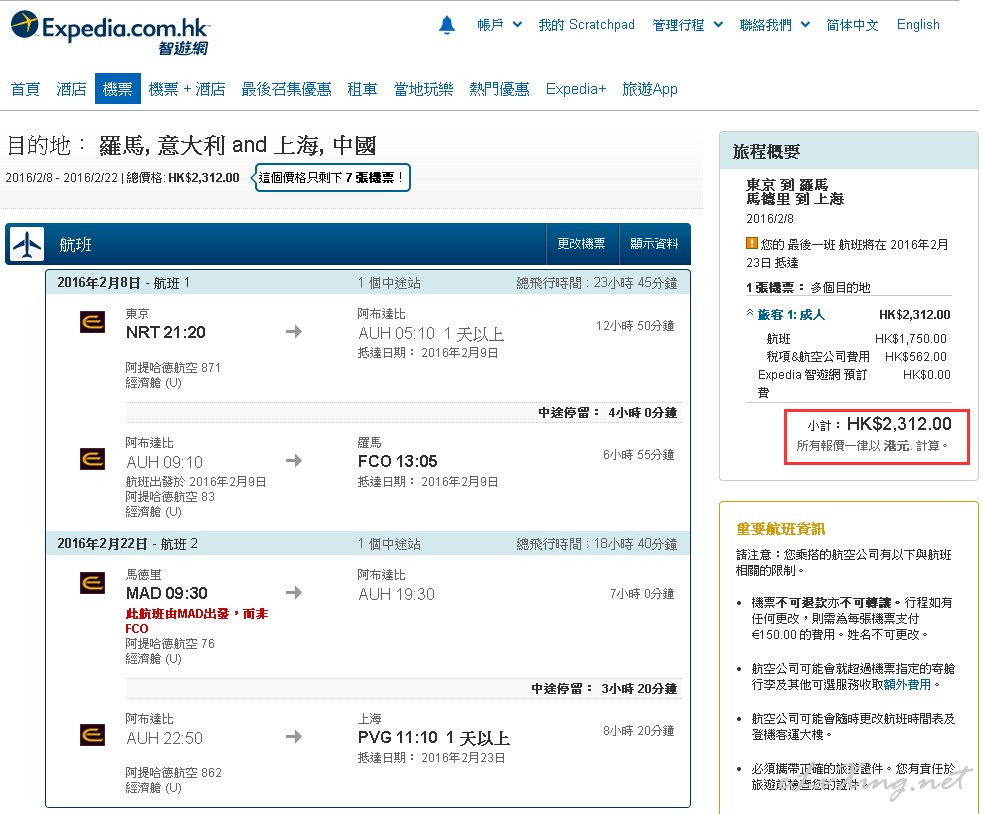Open the 當地玩樂 activities tab
Screen dimensions: 983x814
tap(423, 89)
